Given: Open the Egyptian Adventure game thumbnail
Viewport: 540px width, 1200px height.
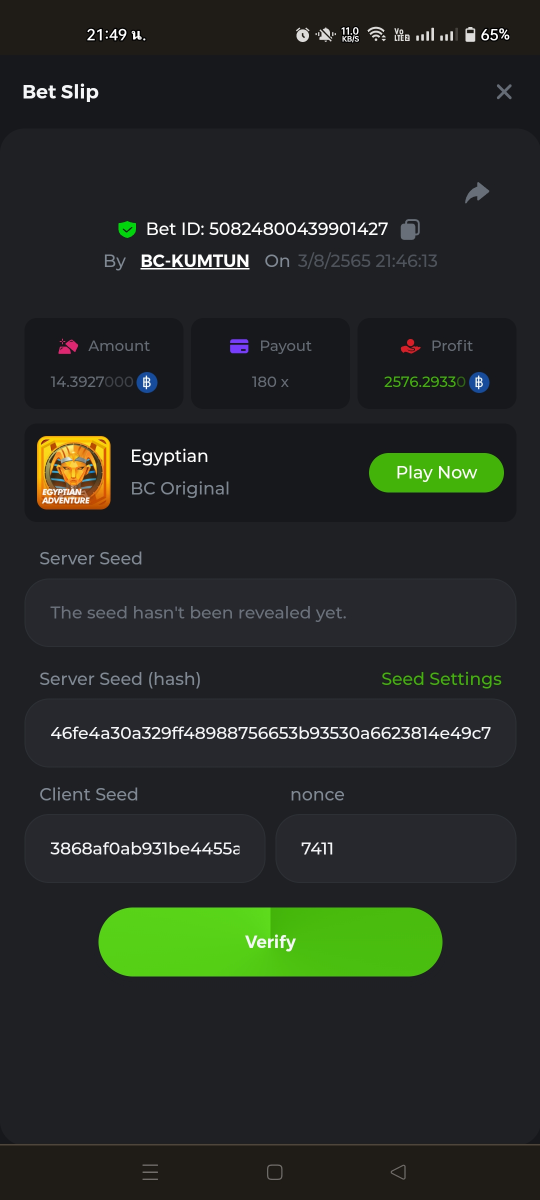Looking at the screenshot, I should point(74,472).
